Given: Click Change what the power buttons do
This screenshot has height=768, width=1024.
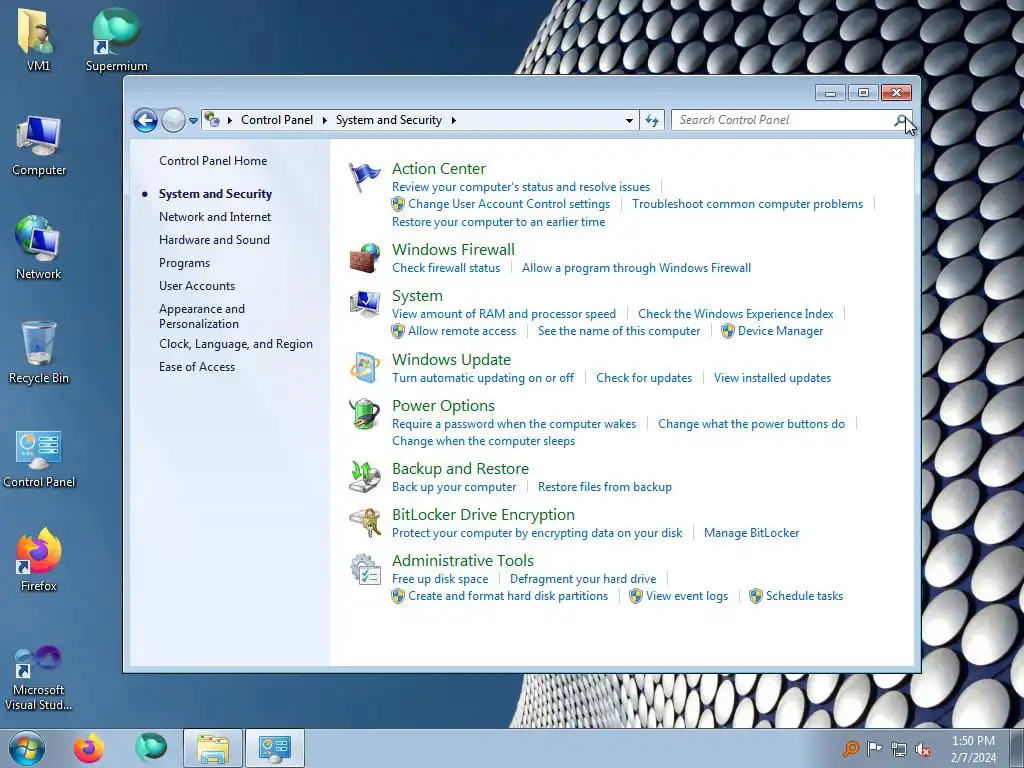Looking at the screenshot, I should click(x=751, y=424).
